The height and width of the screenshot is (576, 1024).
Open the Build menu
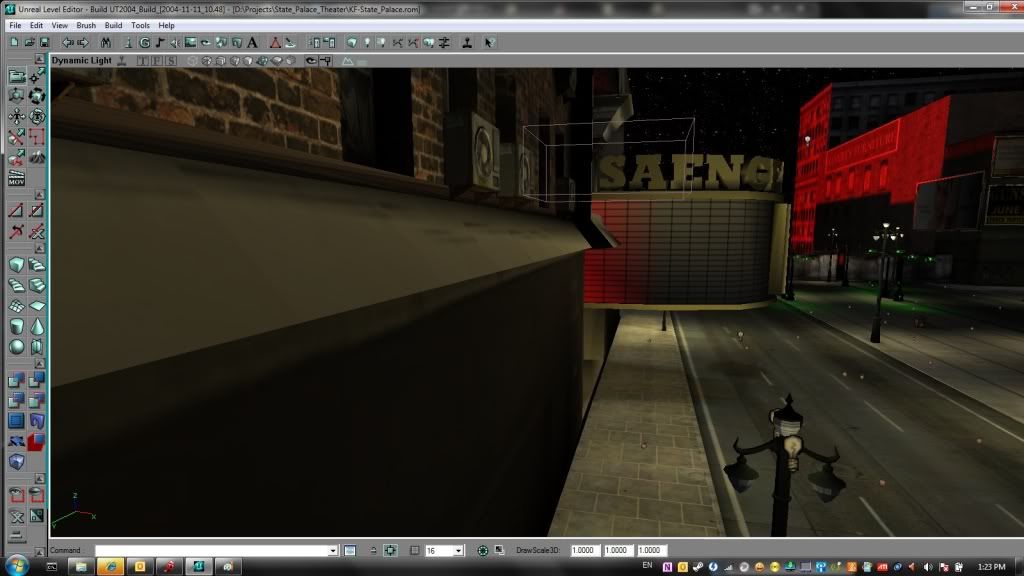[x=113, y=25]
